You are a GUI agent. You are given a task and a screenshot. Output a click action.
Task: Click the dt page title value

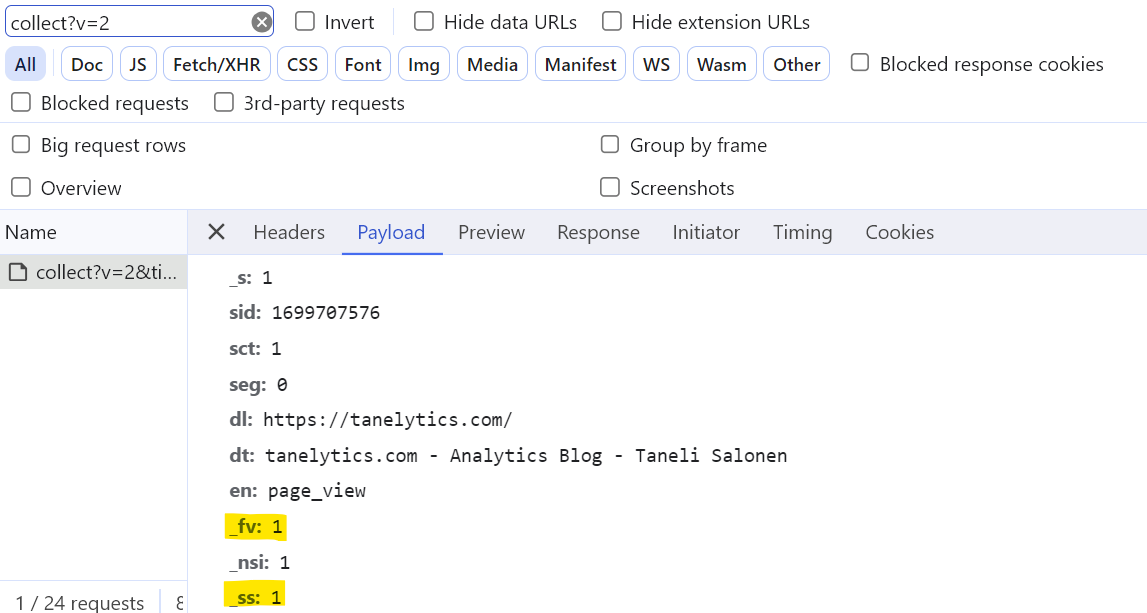[526, 456]
